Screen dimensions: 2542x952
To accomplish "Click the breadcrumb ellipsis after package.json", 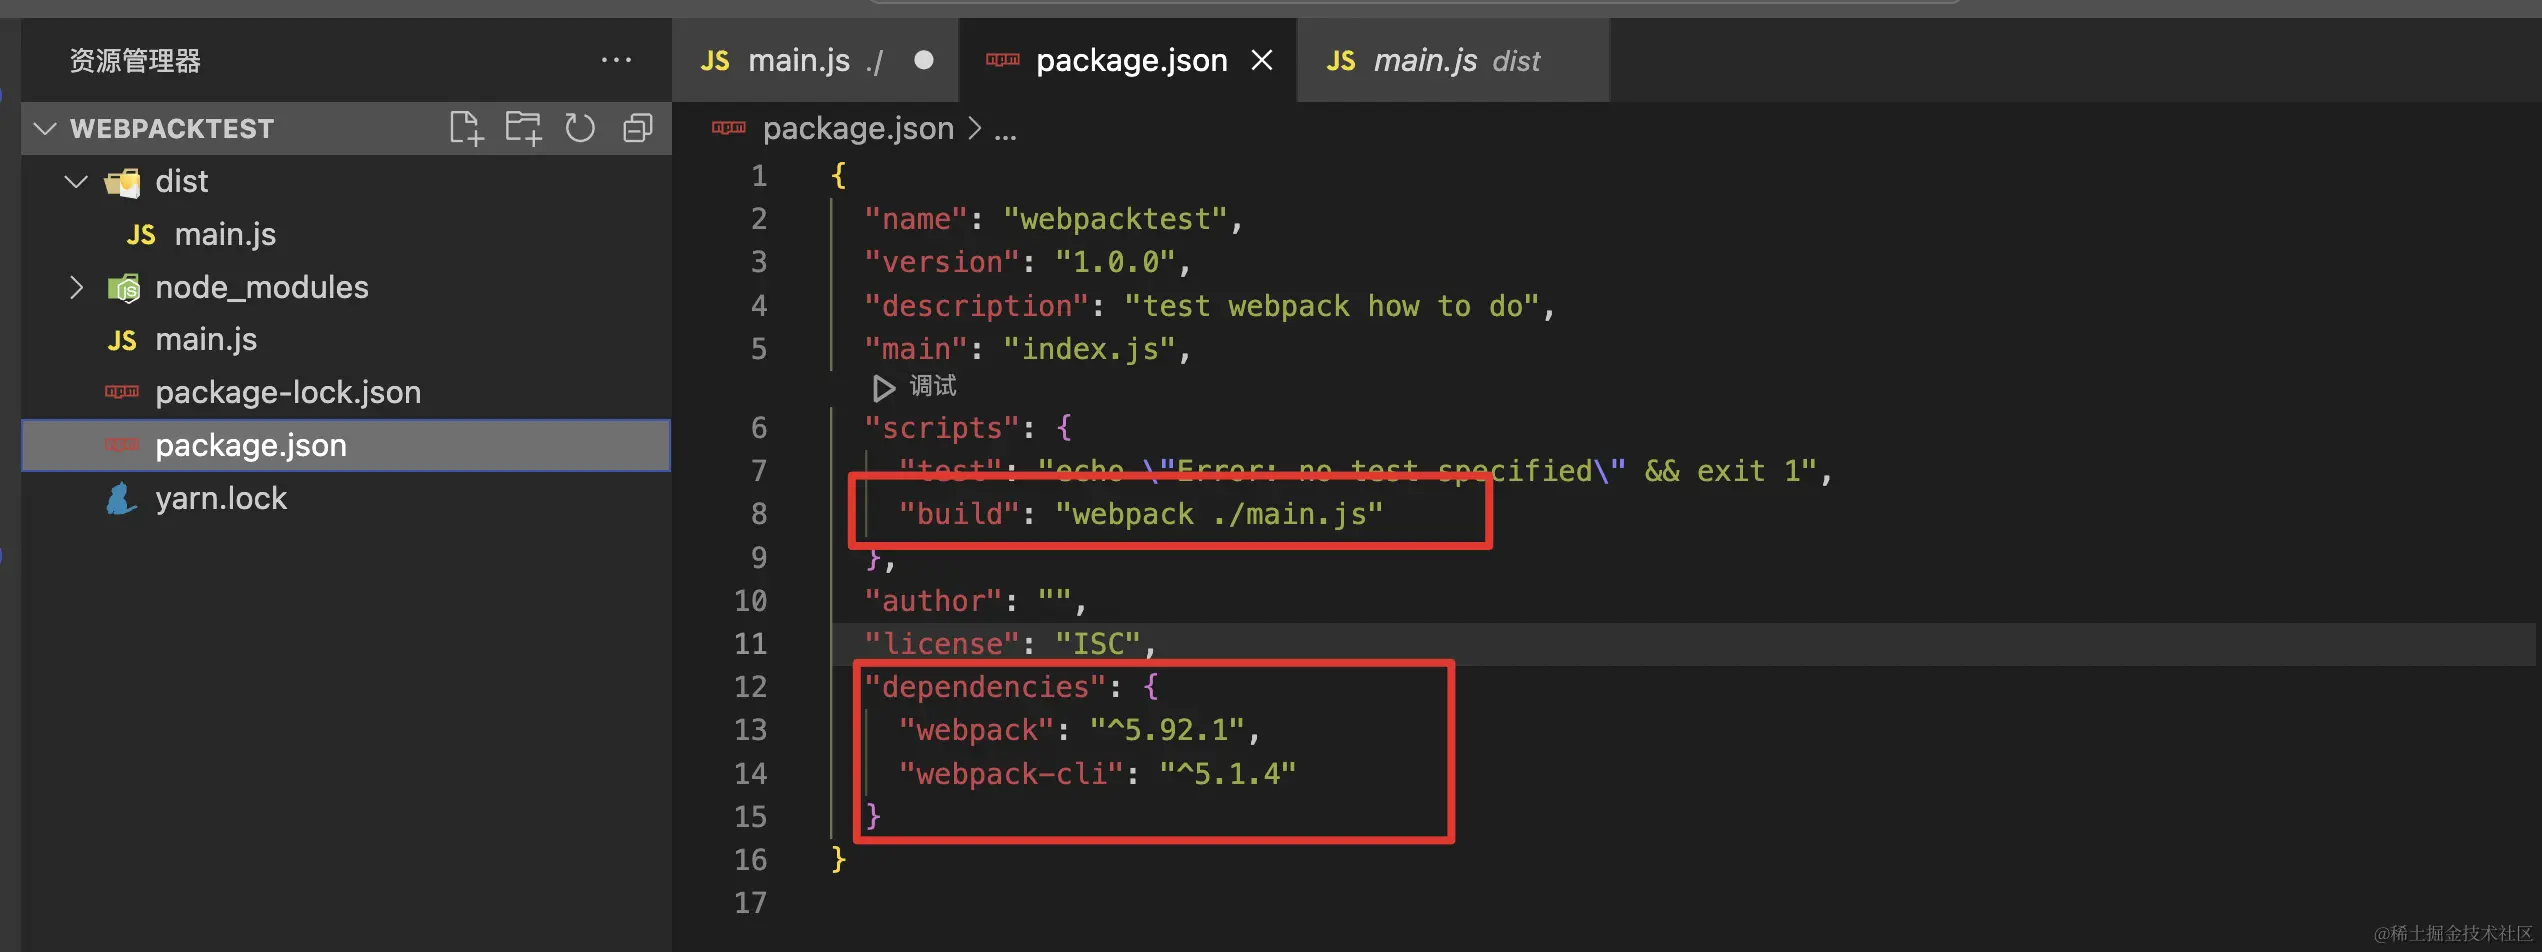I will pyautogui.click(x=1005, y=130).
